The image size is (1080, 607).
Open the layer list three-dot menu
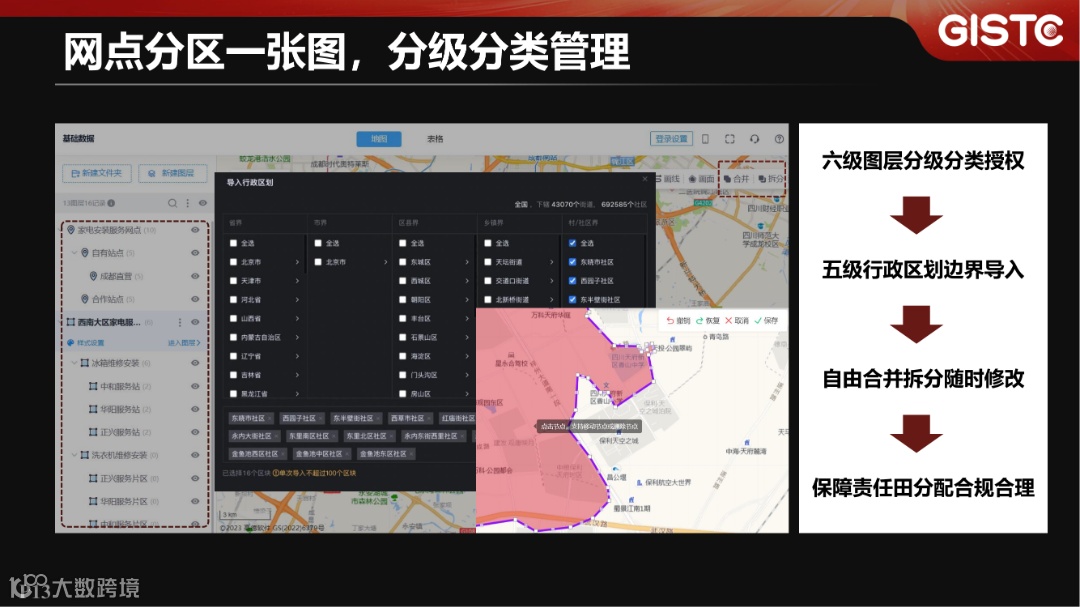point(187,203)
